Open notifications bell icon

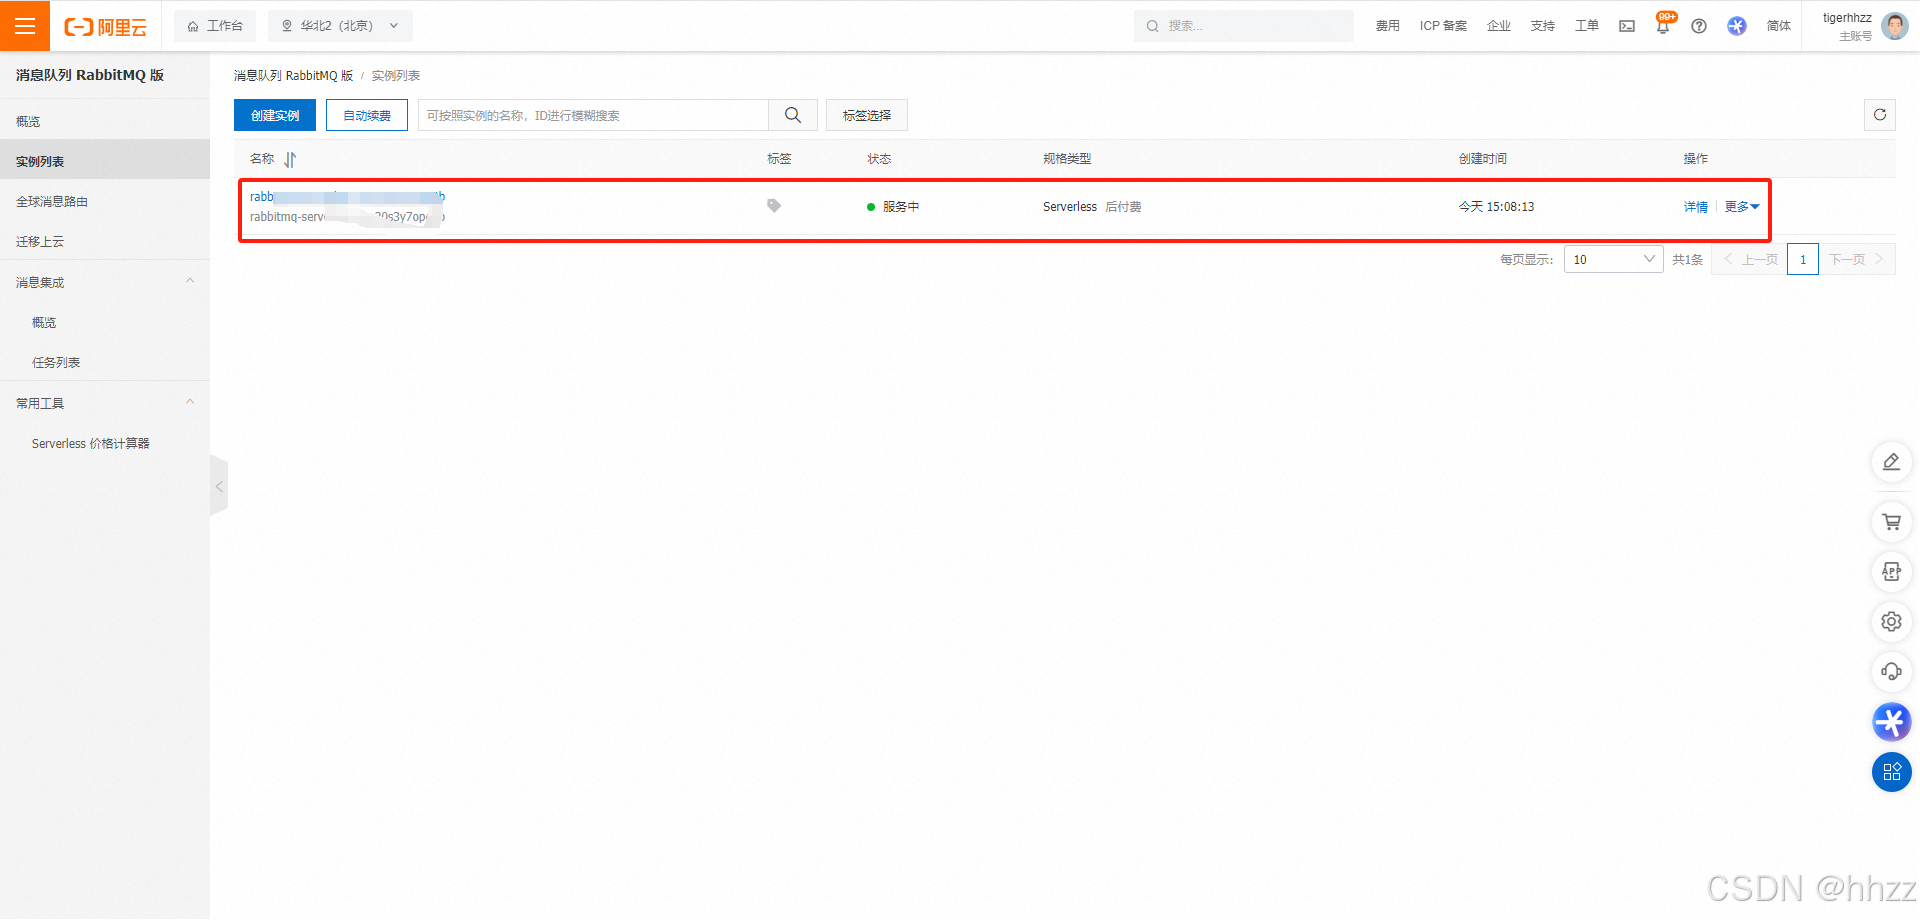pyautogui.click(x=1663, y=26)
